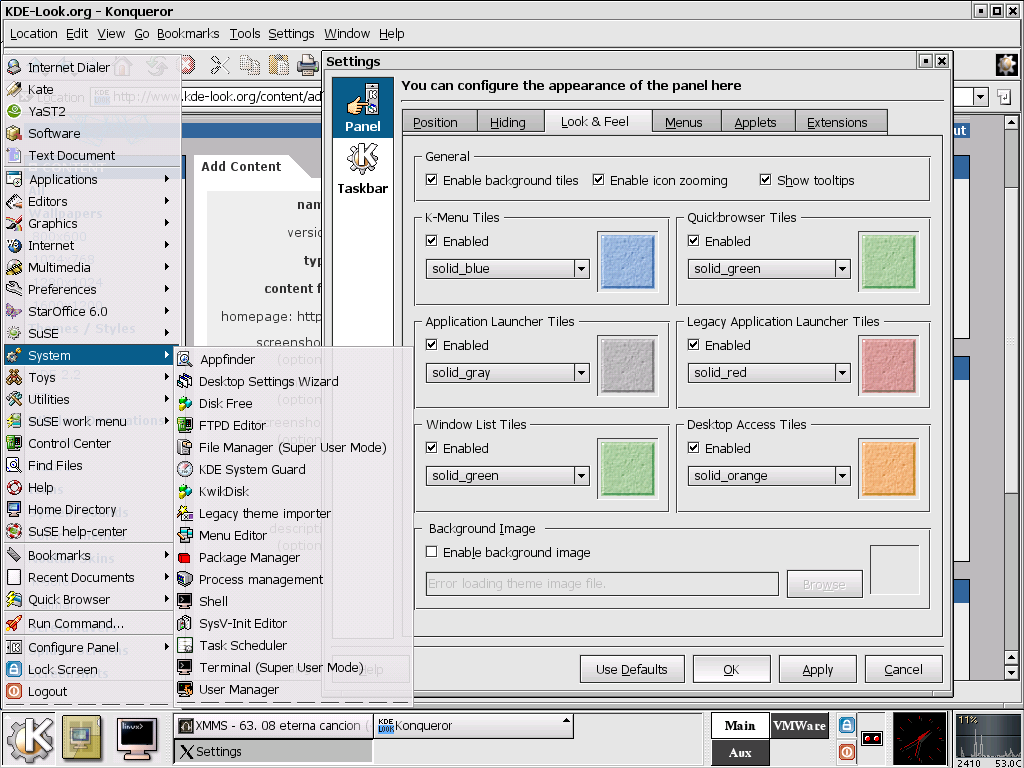The image size is (1024, 768).
Task: Switch to the Menus tab
Action: pos(684,122)
